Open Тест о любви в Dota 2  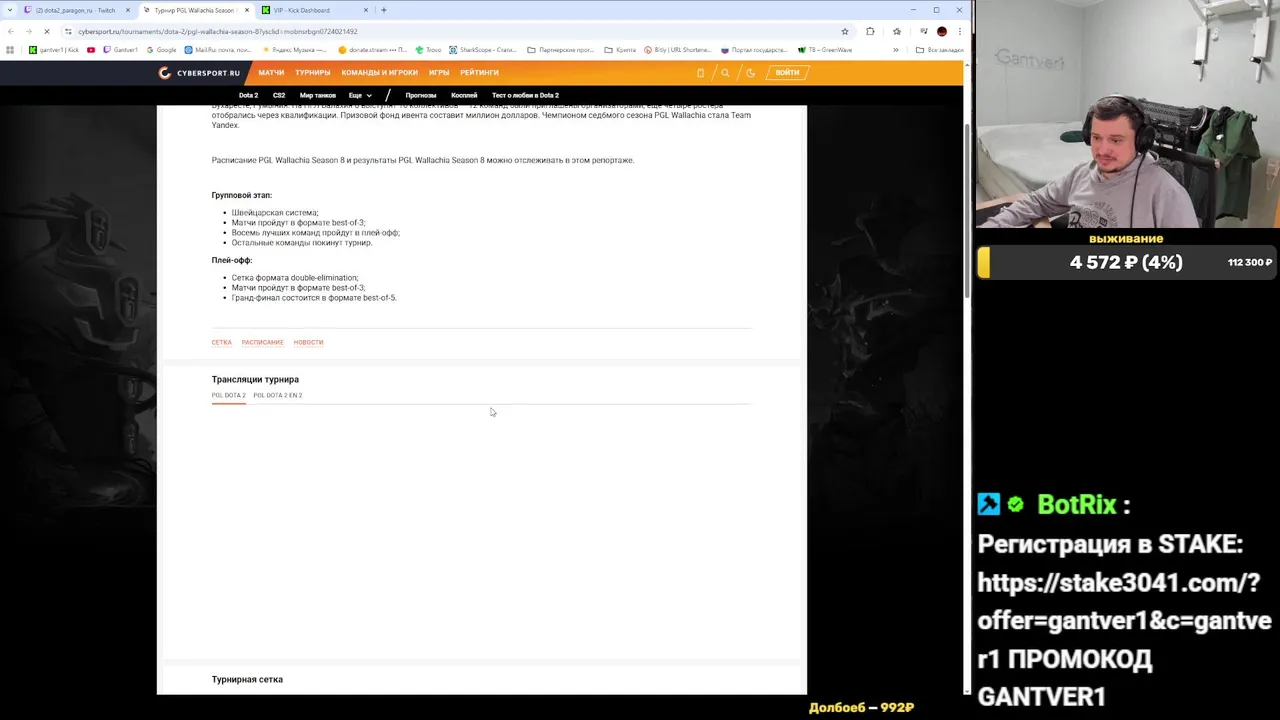click(x=525, y=95)
